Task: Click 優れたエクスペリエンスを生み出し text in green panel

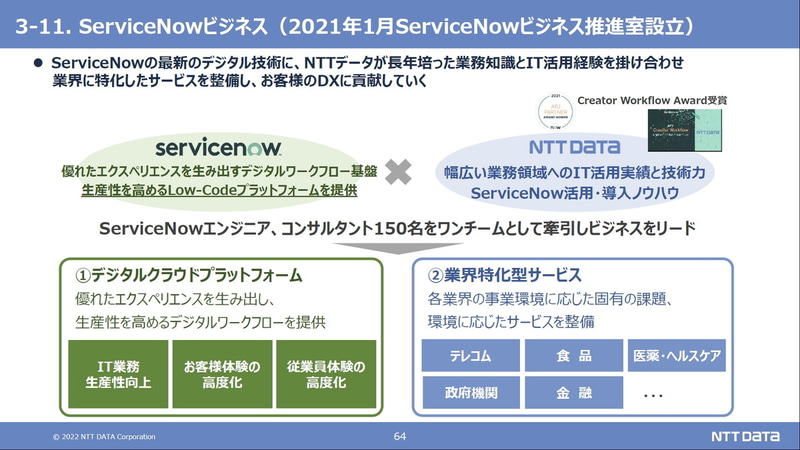Action: pyautogui.click(x=176, y=299)
